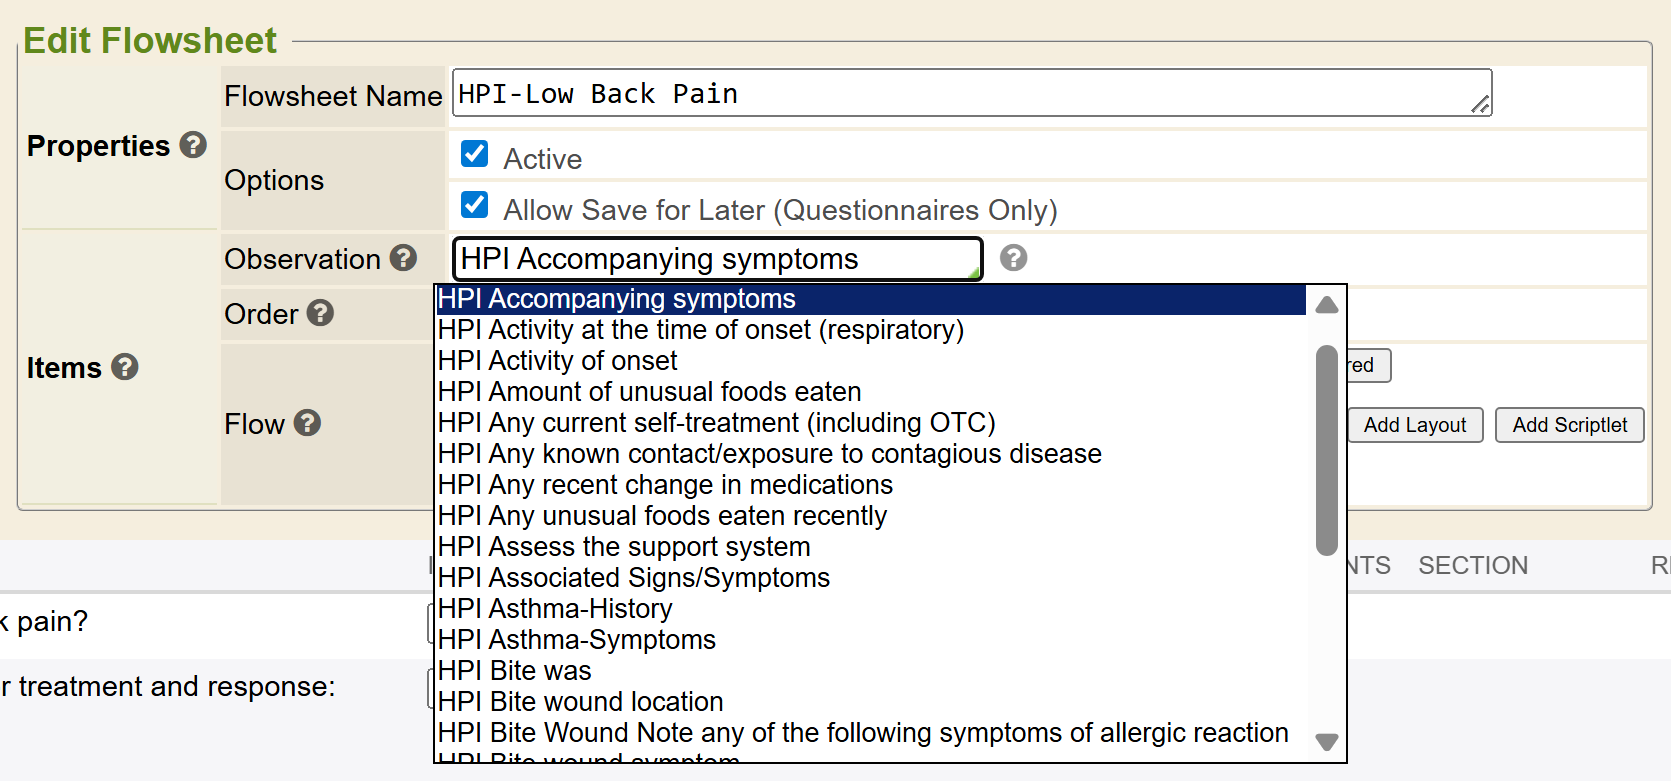Click the Add Layout button
The image size is (1671, 781).
1414,425
